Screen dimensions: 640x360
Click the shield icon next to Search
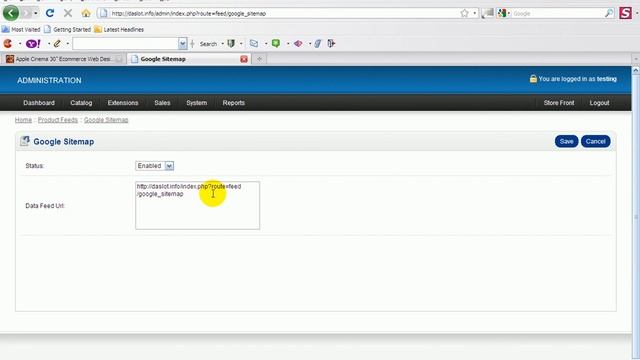coord(231,43)
